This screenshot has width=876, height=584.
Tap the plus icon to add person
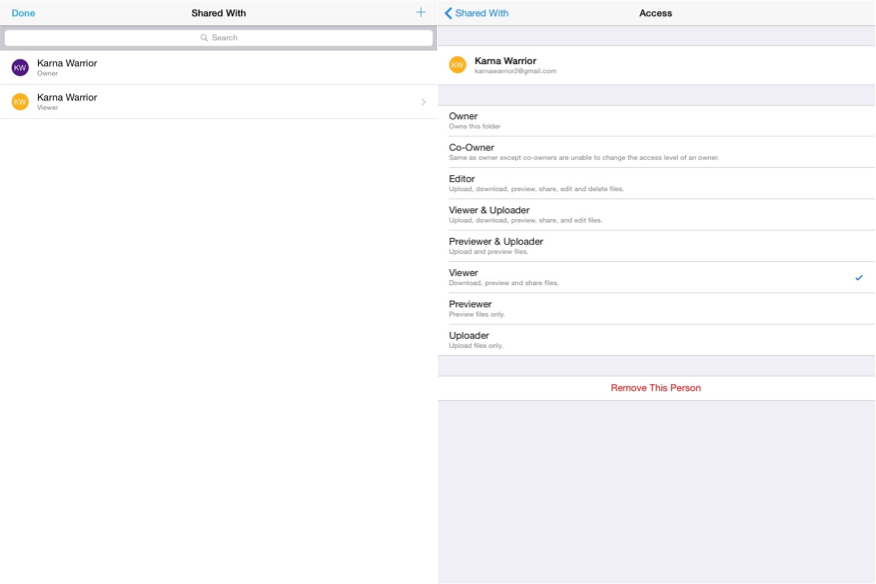pos(421,13)
